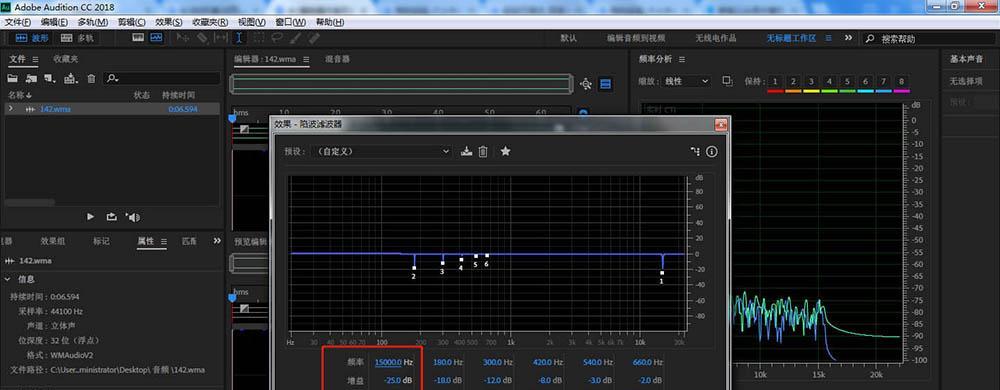The width and height of the screenshot is (1000, 390).
Task: Collapse the 信息 section in Properties
Action: click(7, 279)
